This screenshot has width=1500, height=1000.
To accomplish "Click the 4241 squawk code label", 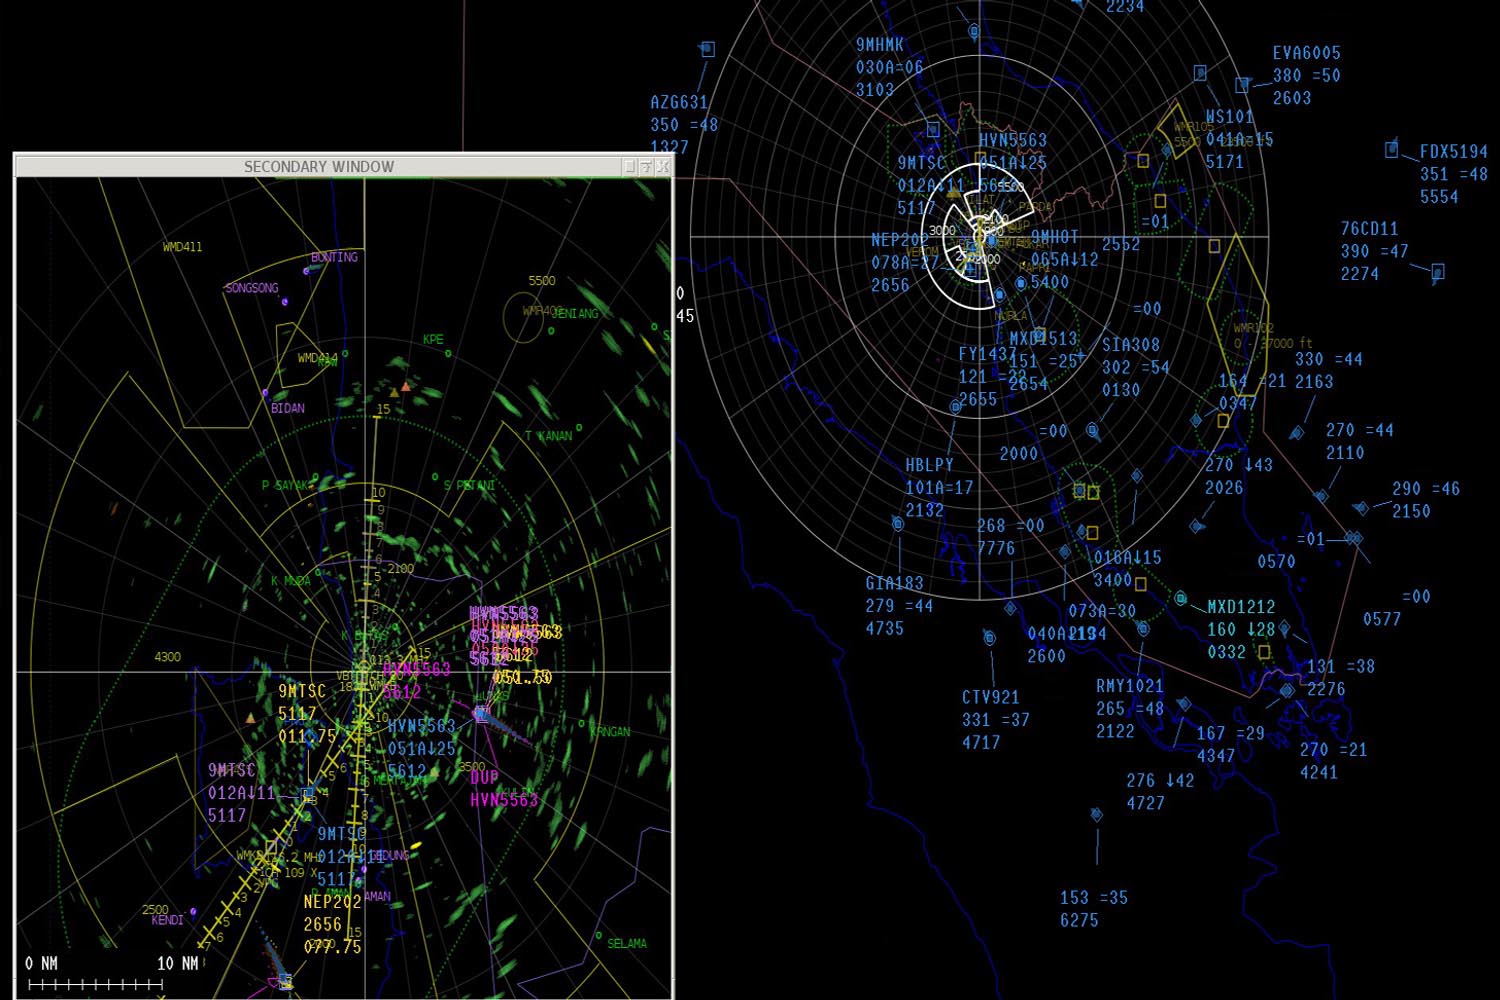I will pos(1319,772).
